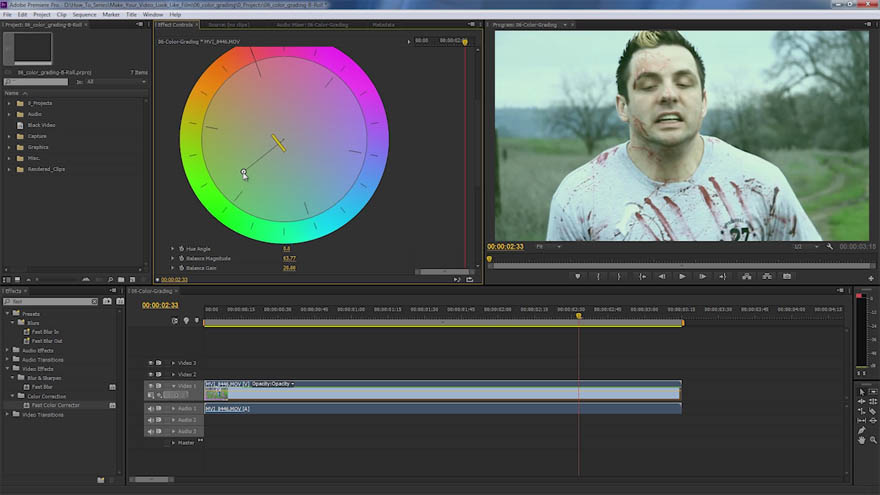Select the Rate Stretch tool

861,411
